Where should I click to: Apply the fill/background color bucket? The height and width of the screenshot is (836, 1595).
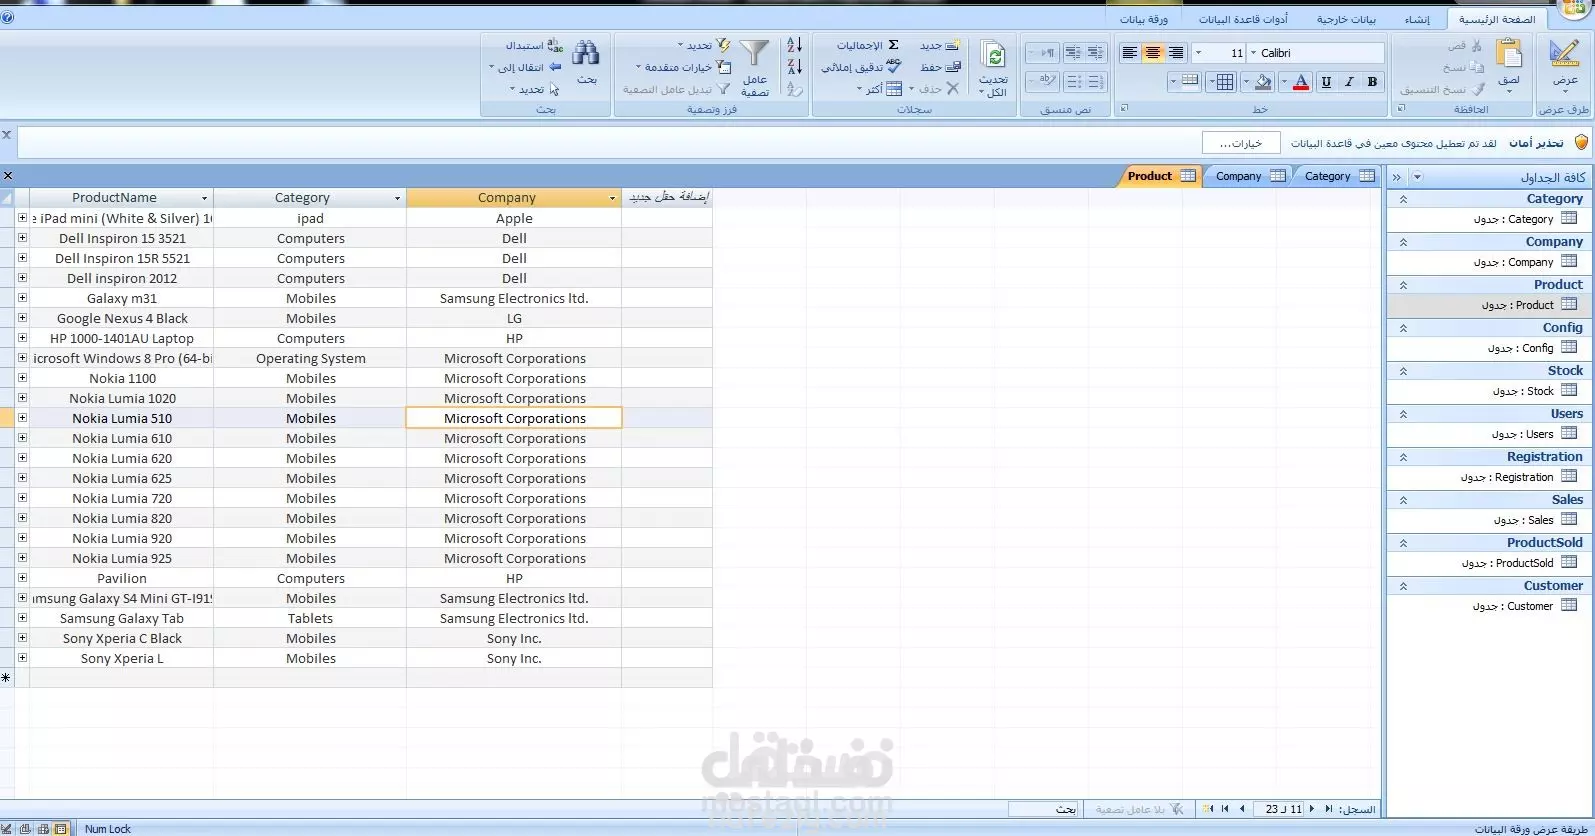(x=1264, y=82)
